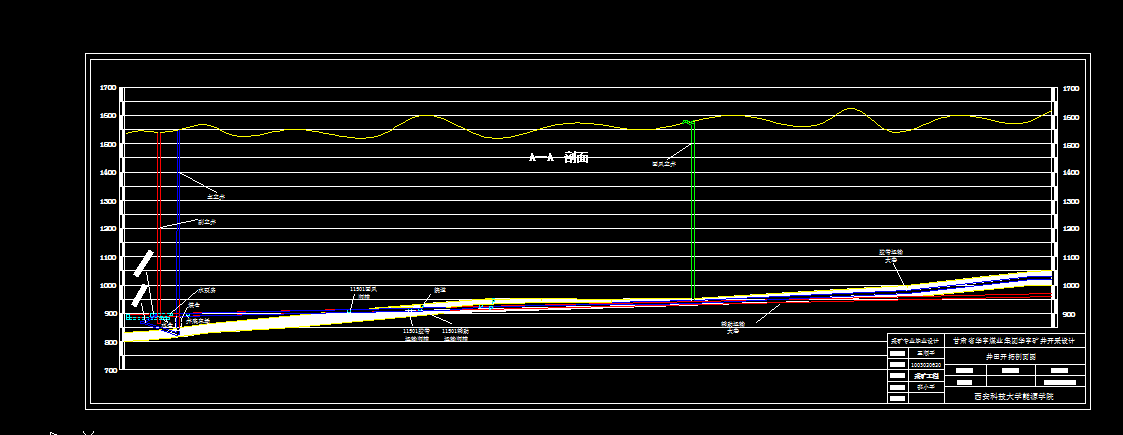This screenshot has height=435, width=1123.
Task: Pick the 1400 label on right elevation scale
Action: tap(1071, 173)
